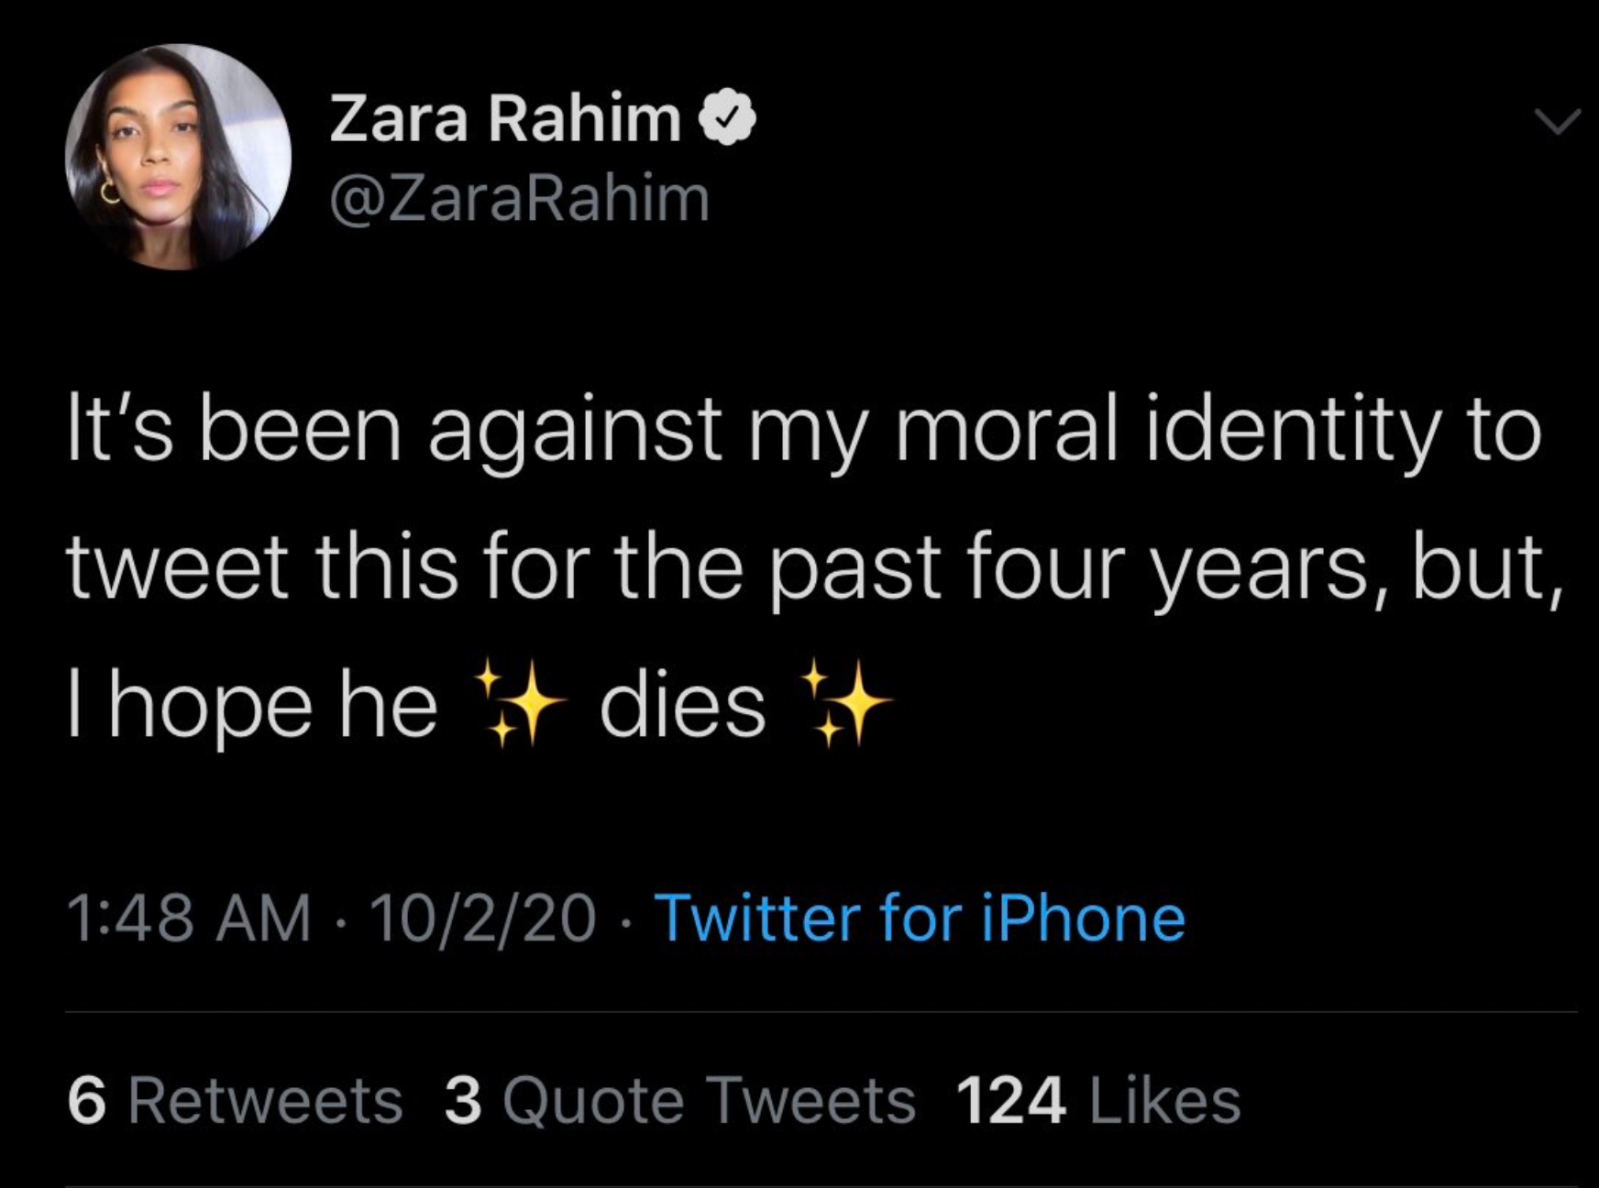Open the Quote Tweets list
The width and height of the screenshot is (1599, 1188).
709,1101
